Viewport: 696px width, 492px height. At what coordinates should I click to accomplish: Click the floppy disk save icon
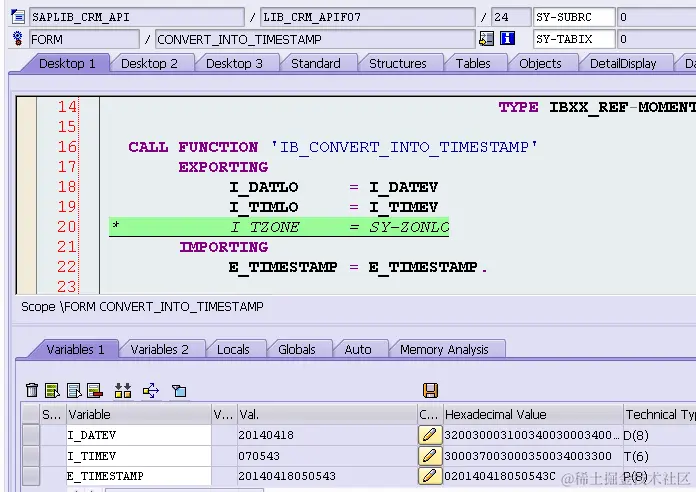click(x=430, y=390)
